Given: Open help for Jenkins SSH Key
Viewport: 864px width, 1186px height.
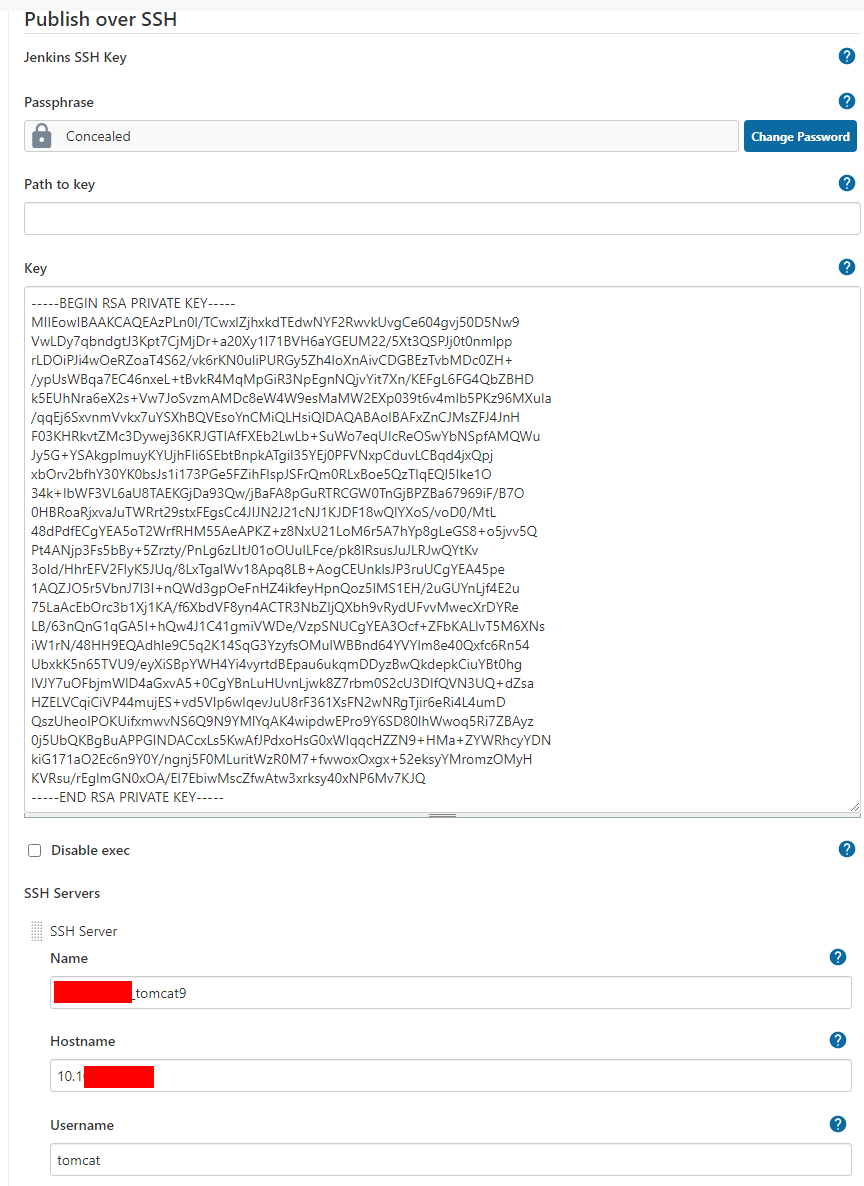Looking at the screenshot, I should pyautogui.click(x=847, y=56).
